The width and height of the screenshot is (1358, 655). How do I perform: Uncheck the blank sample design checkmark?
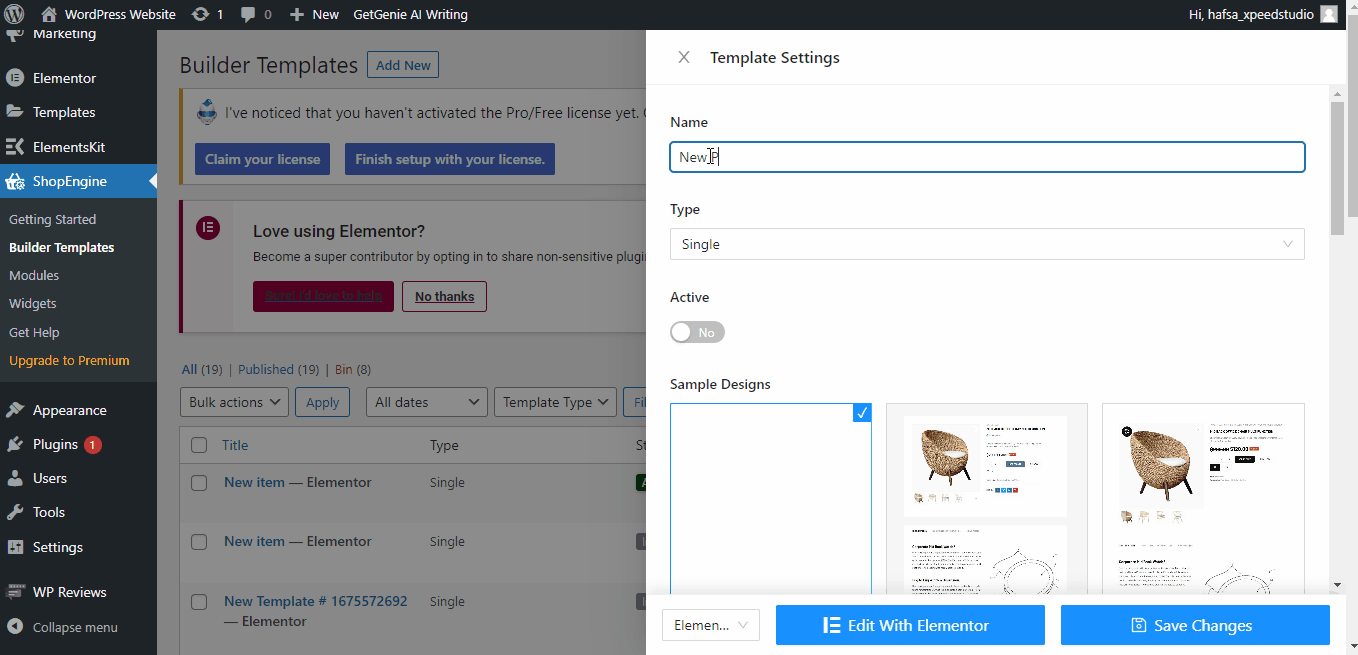[862, 413]
